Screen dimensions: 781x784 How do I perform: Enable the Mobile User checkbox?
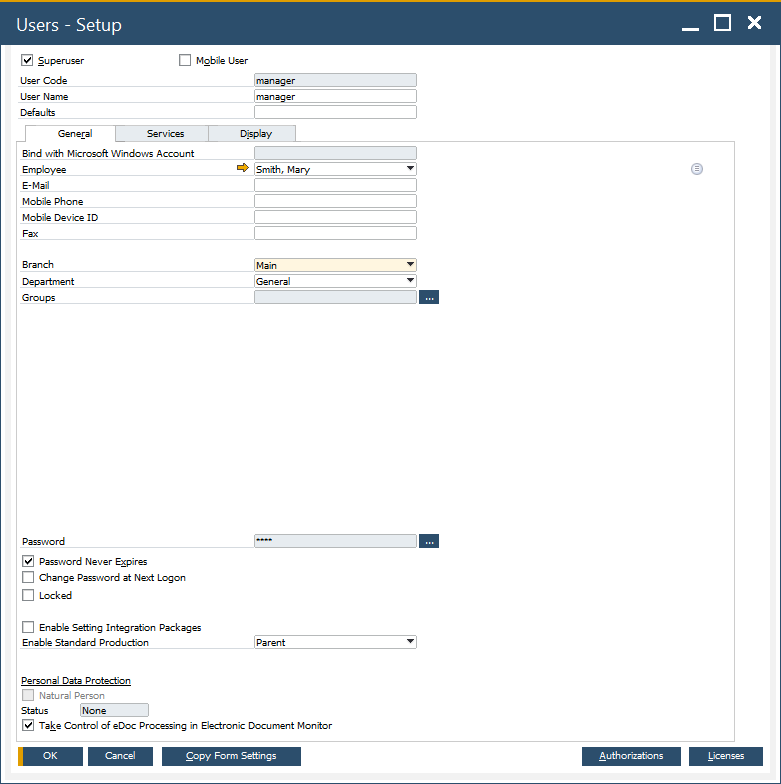185,60
